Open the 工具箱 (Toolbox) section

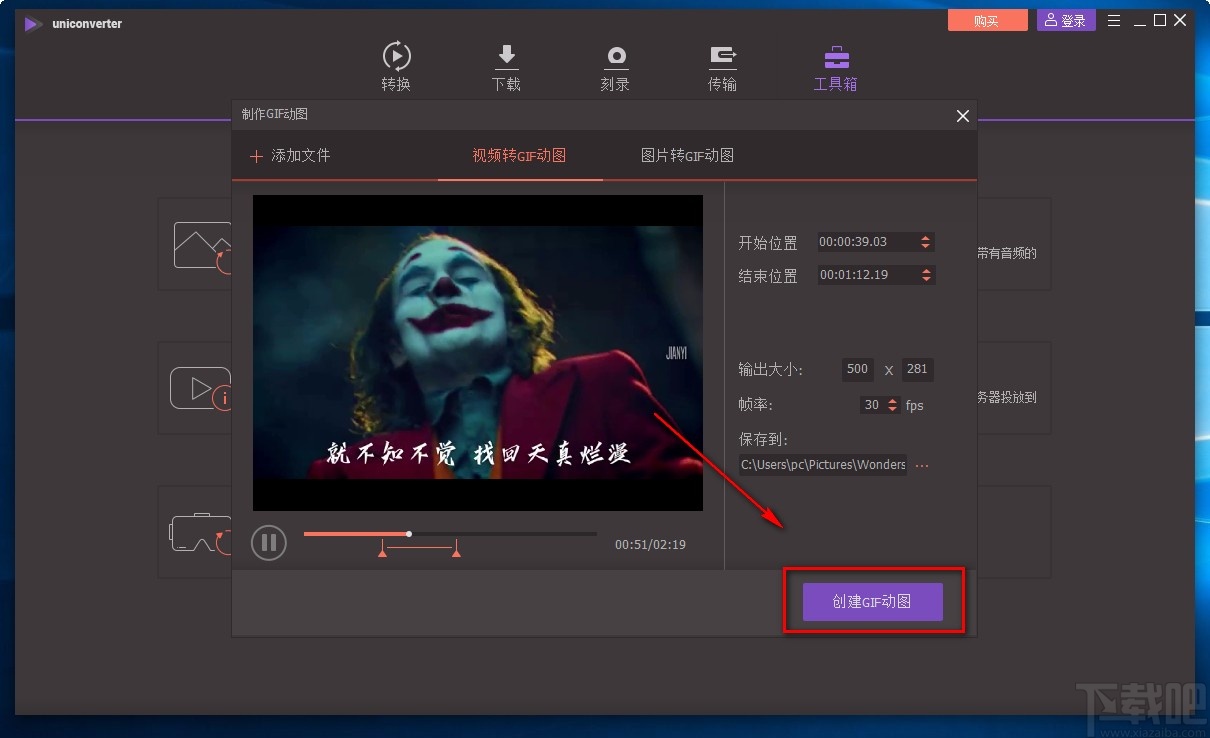click(x=835, y=65)
